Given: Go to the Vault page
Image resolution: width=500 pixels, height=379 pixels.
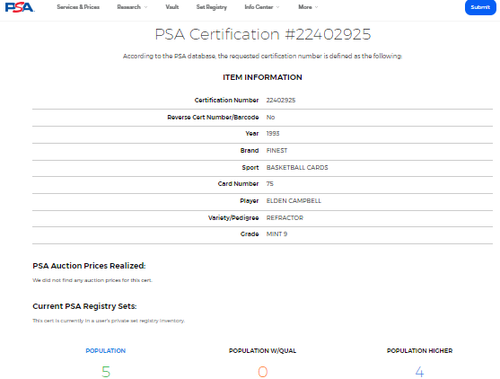Looking at the screenshot, I should tap(172, 7).
